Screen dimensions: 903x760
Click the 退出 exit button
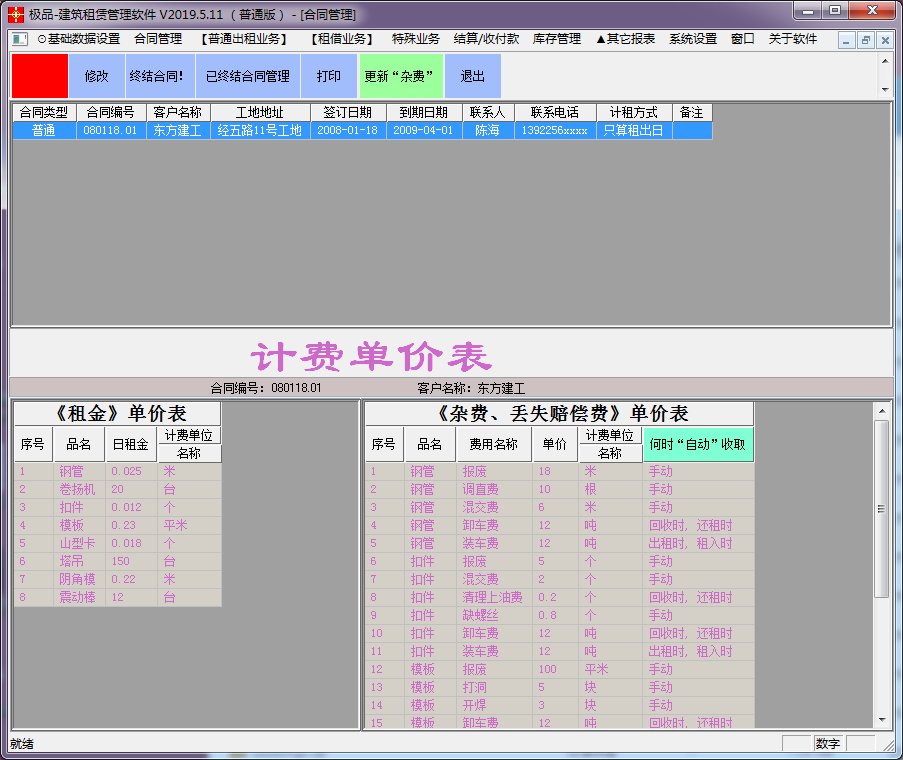tap(473, 76)
